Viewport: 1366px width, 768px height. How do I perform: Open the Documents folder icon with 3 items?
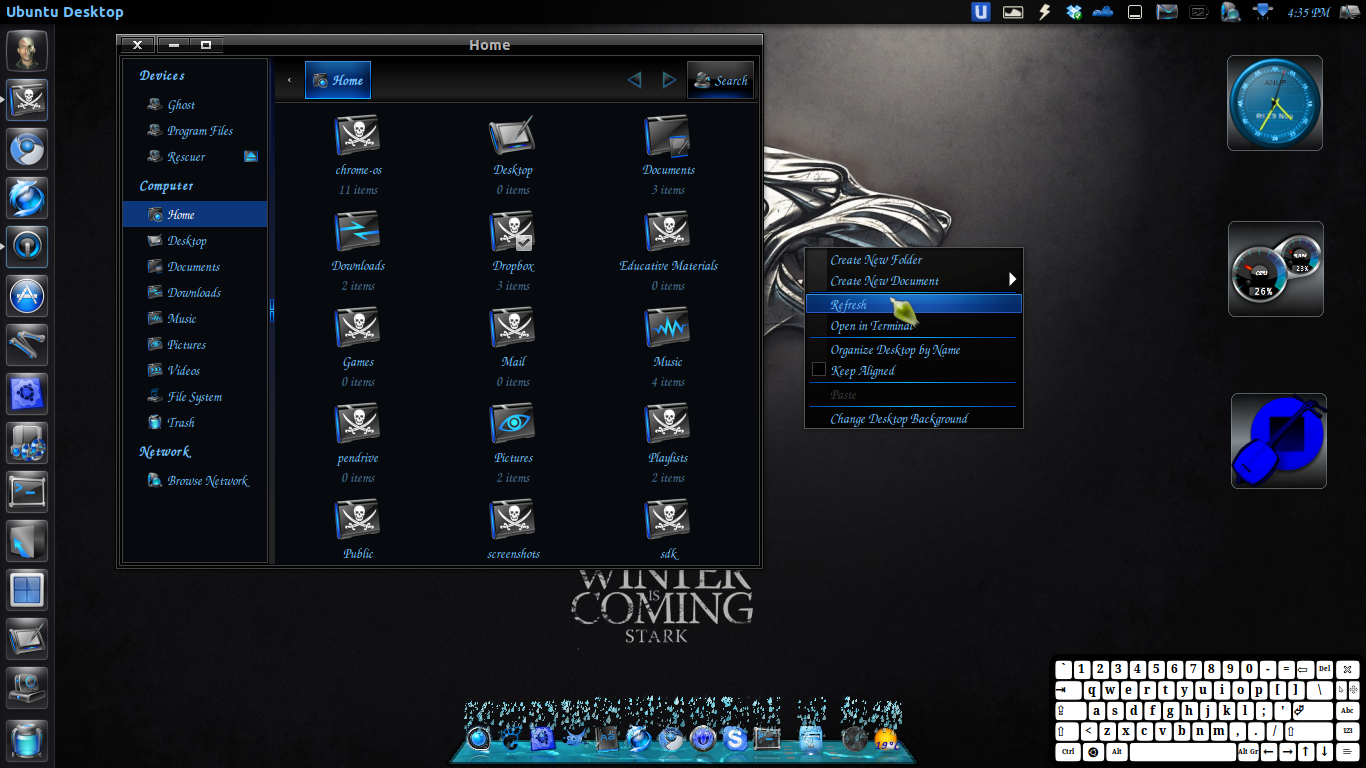pyautogui.click(x=668, y=135)
